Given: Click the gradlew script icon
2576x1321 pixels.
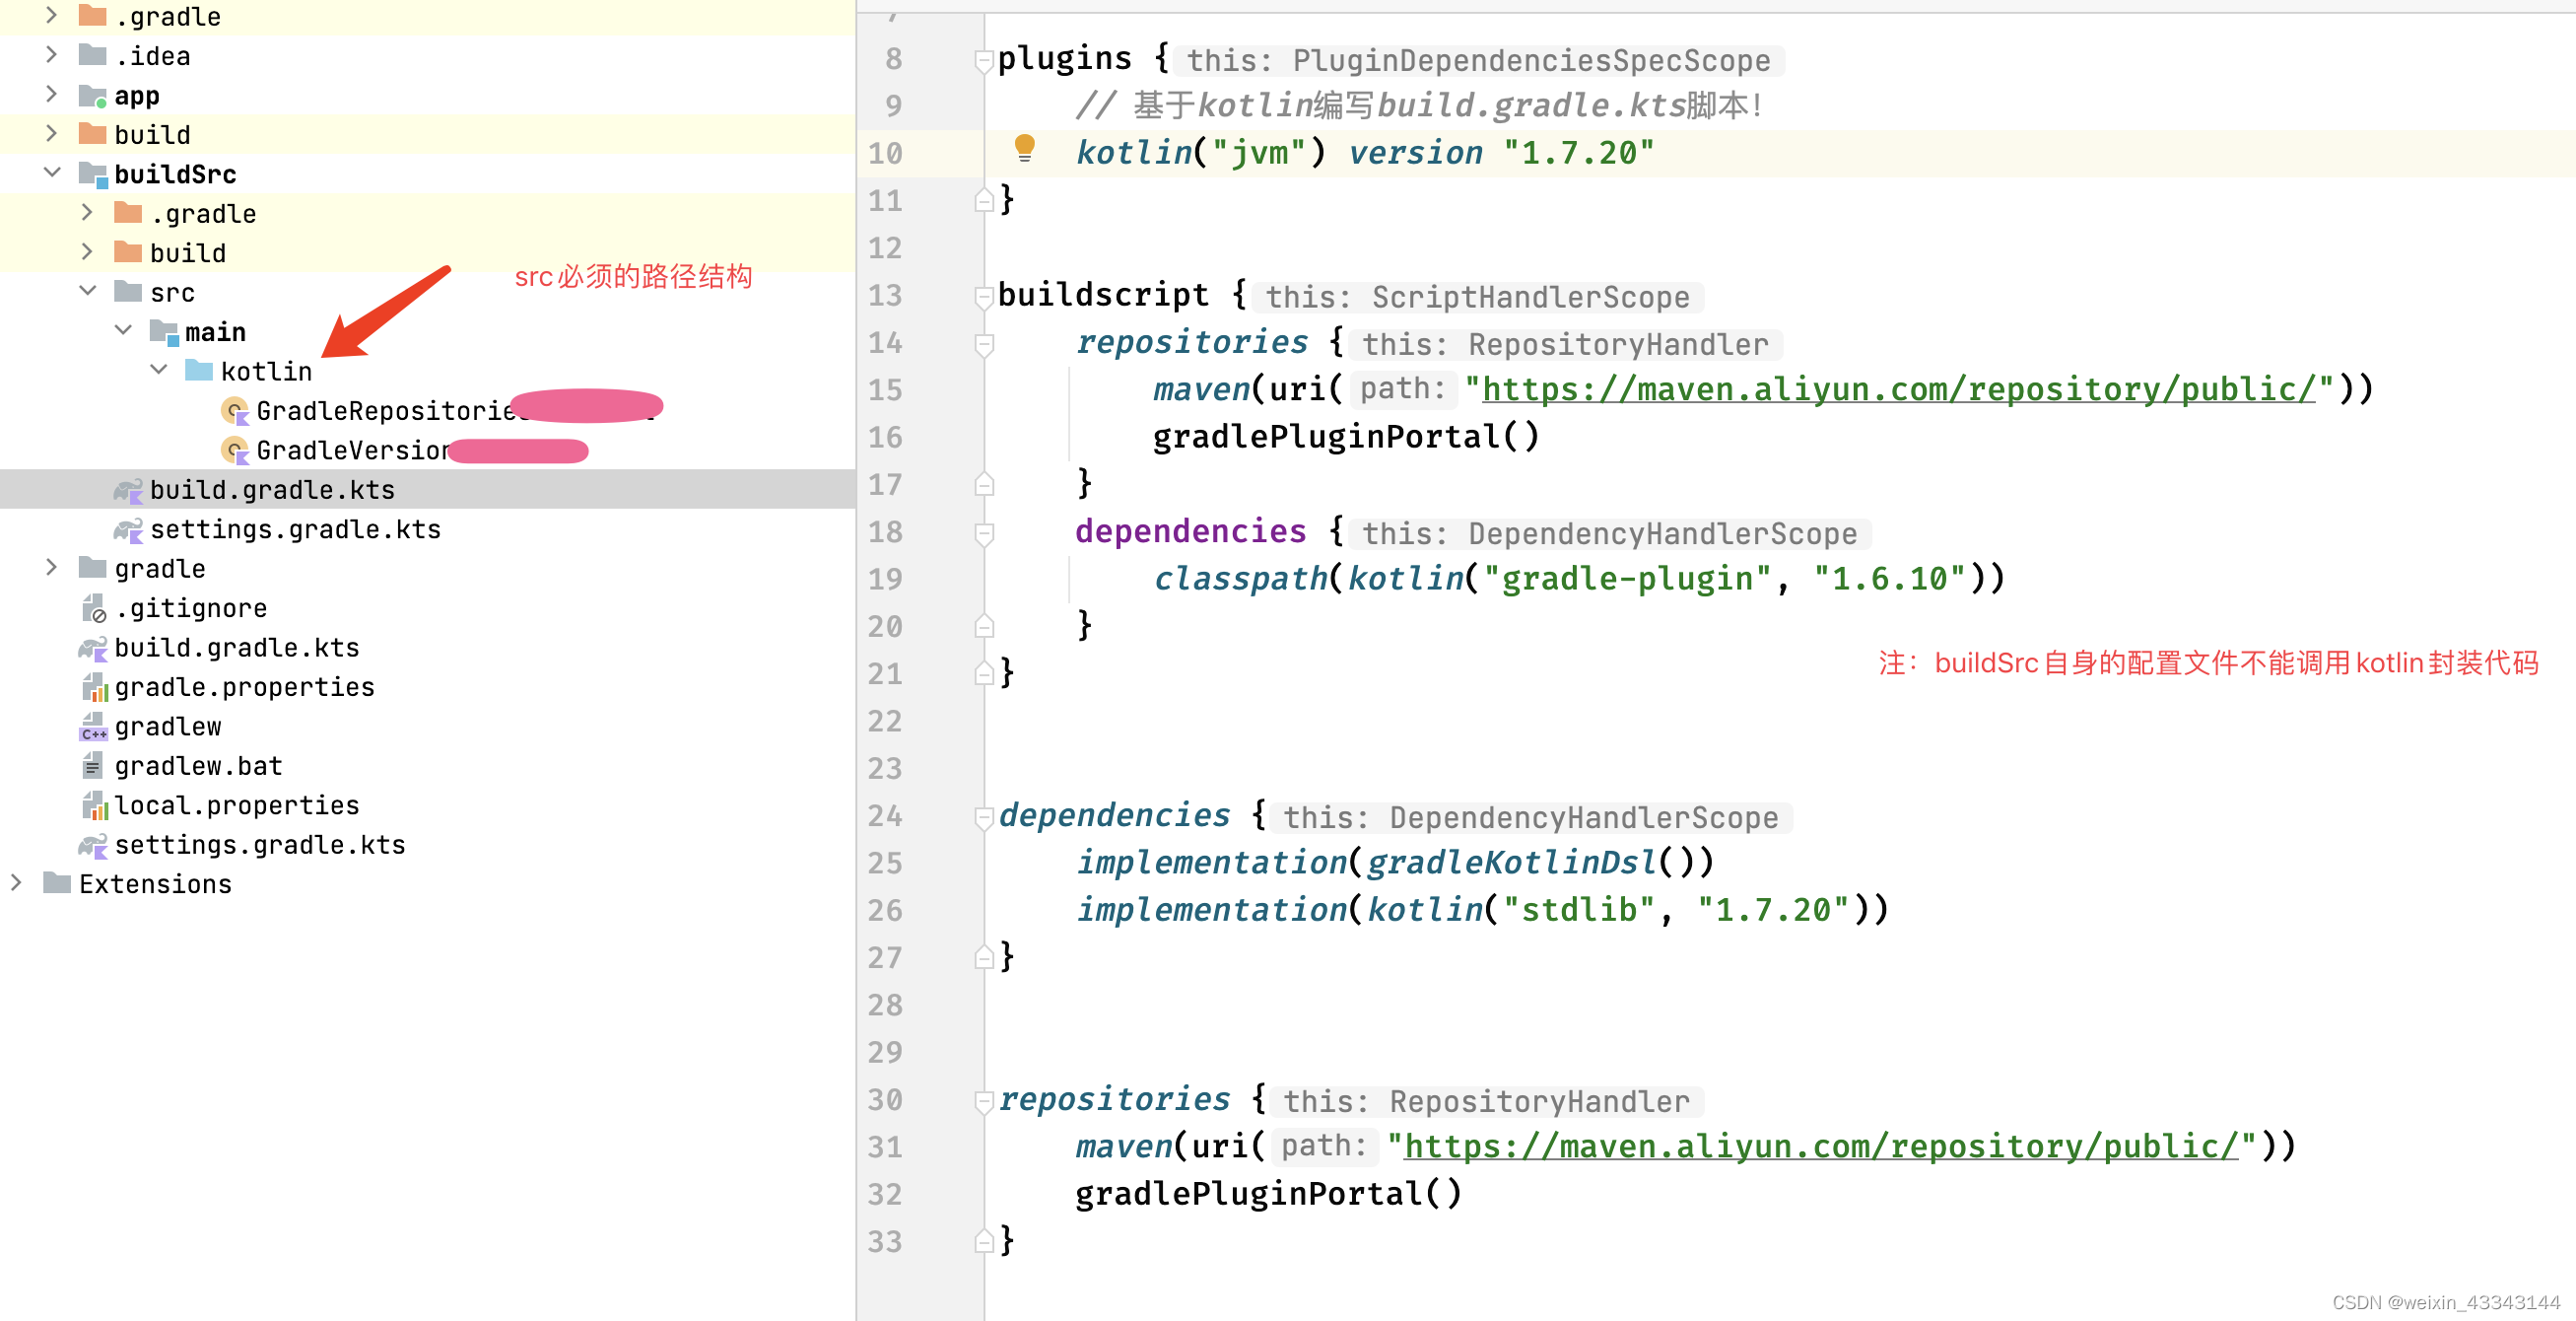Looking at the screenshot, I should (93, 726).
